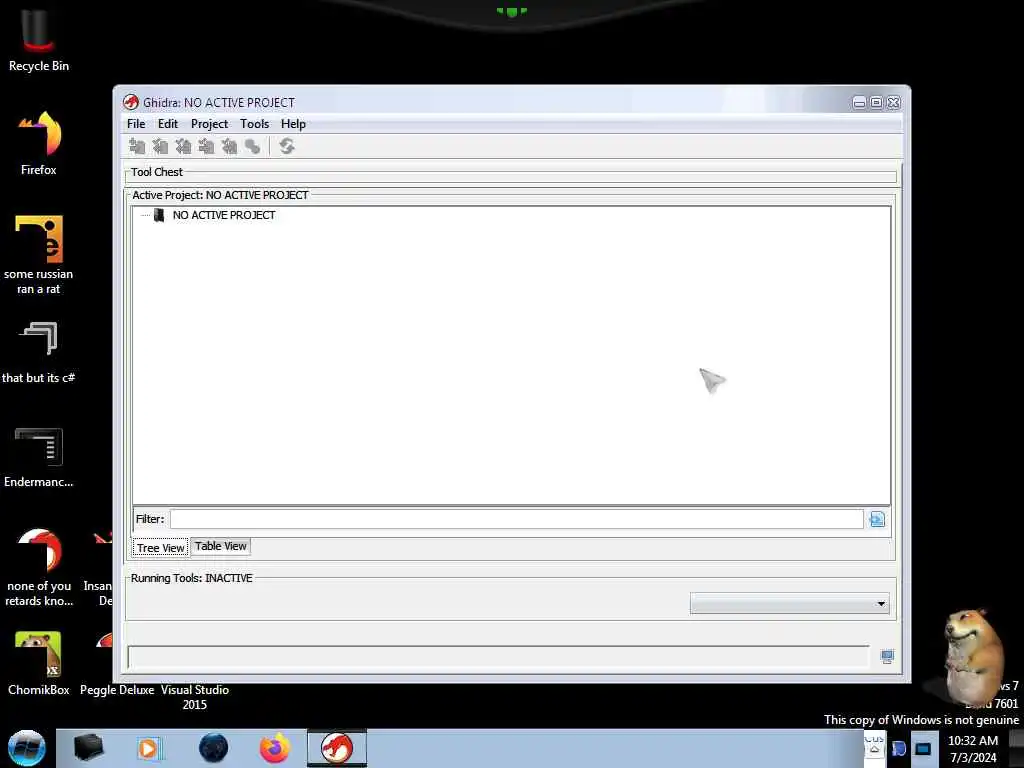Open the Edit menu
Viewport: 1024px width, 768px height.
coord(168,124)
